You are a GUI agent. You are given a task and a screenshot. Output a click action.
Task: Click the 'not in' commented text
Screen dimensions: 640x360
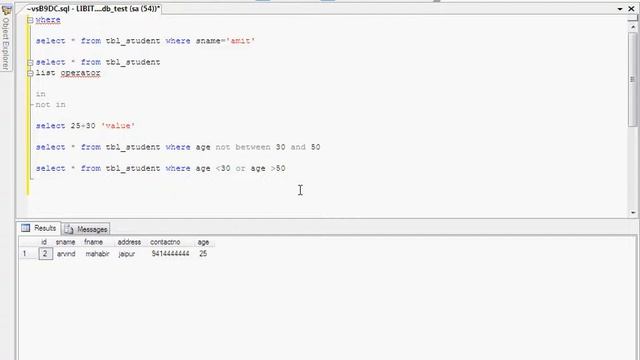point(51,105)
